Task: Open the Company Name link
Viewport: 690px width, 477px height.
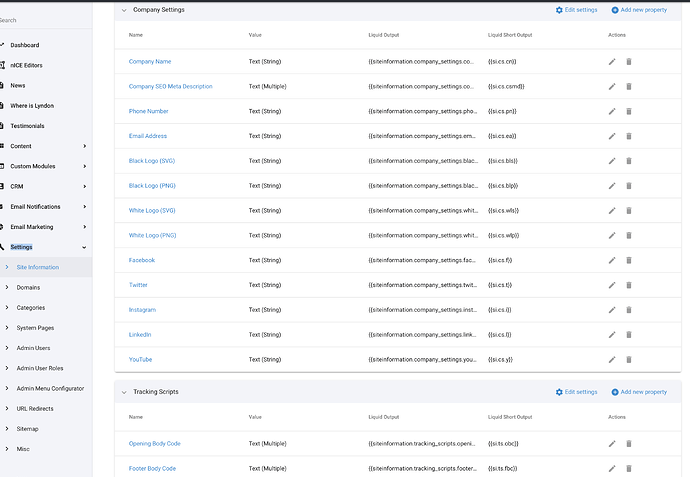Action: point(150,62)
